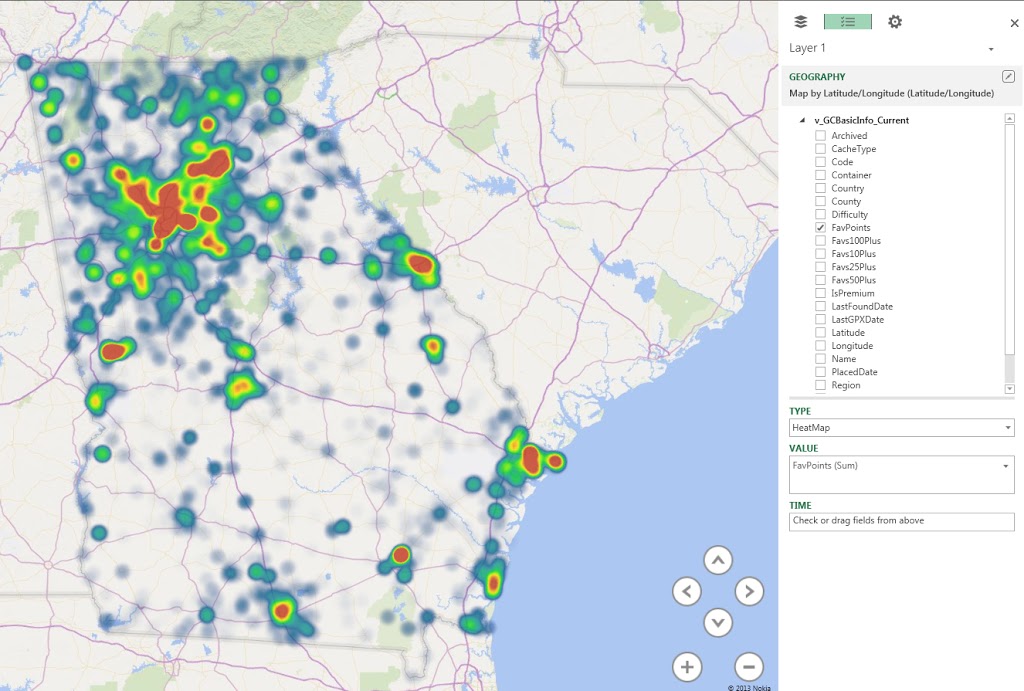Enable the County field checkbox
This screenshot has width=1024, height=691.
820,202
